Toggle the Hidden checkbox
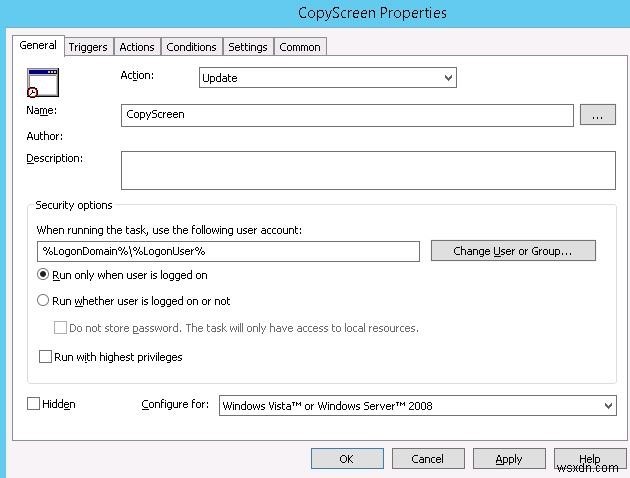Screen dimensions: 630x478 34,404
